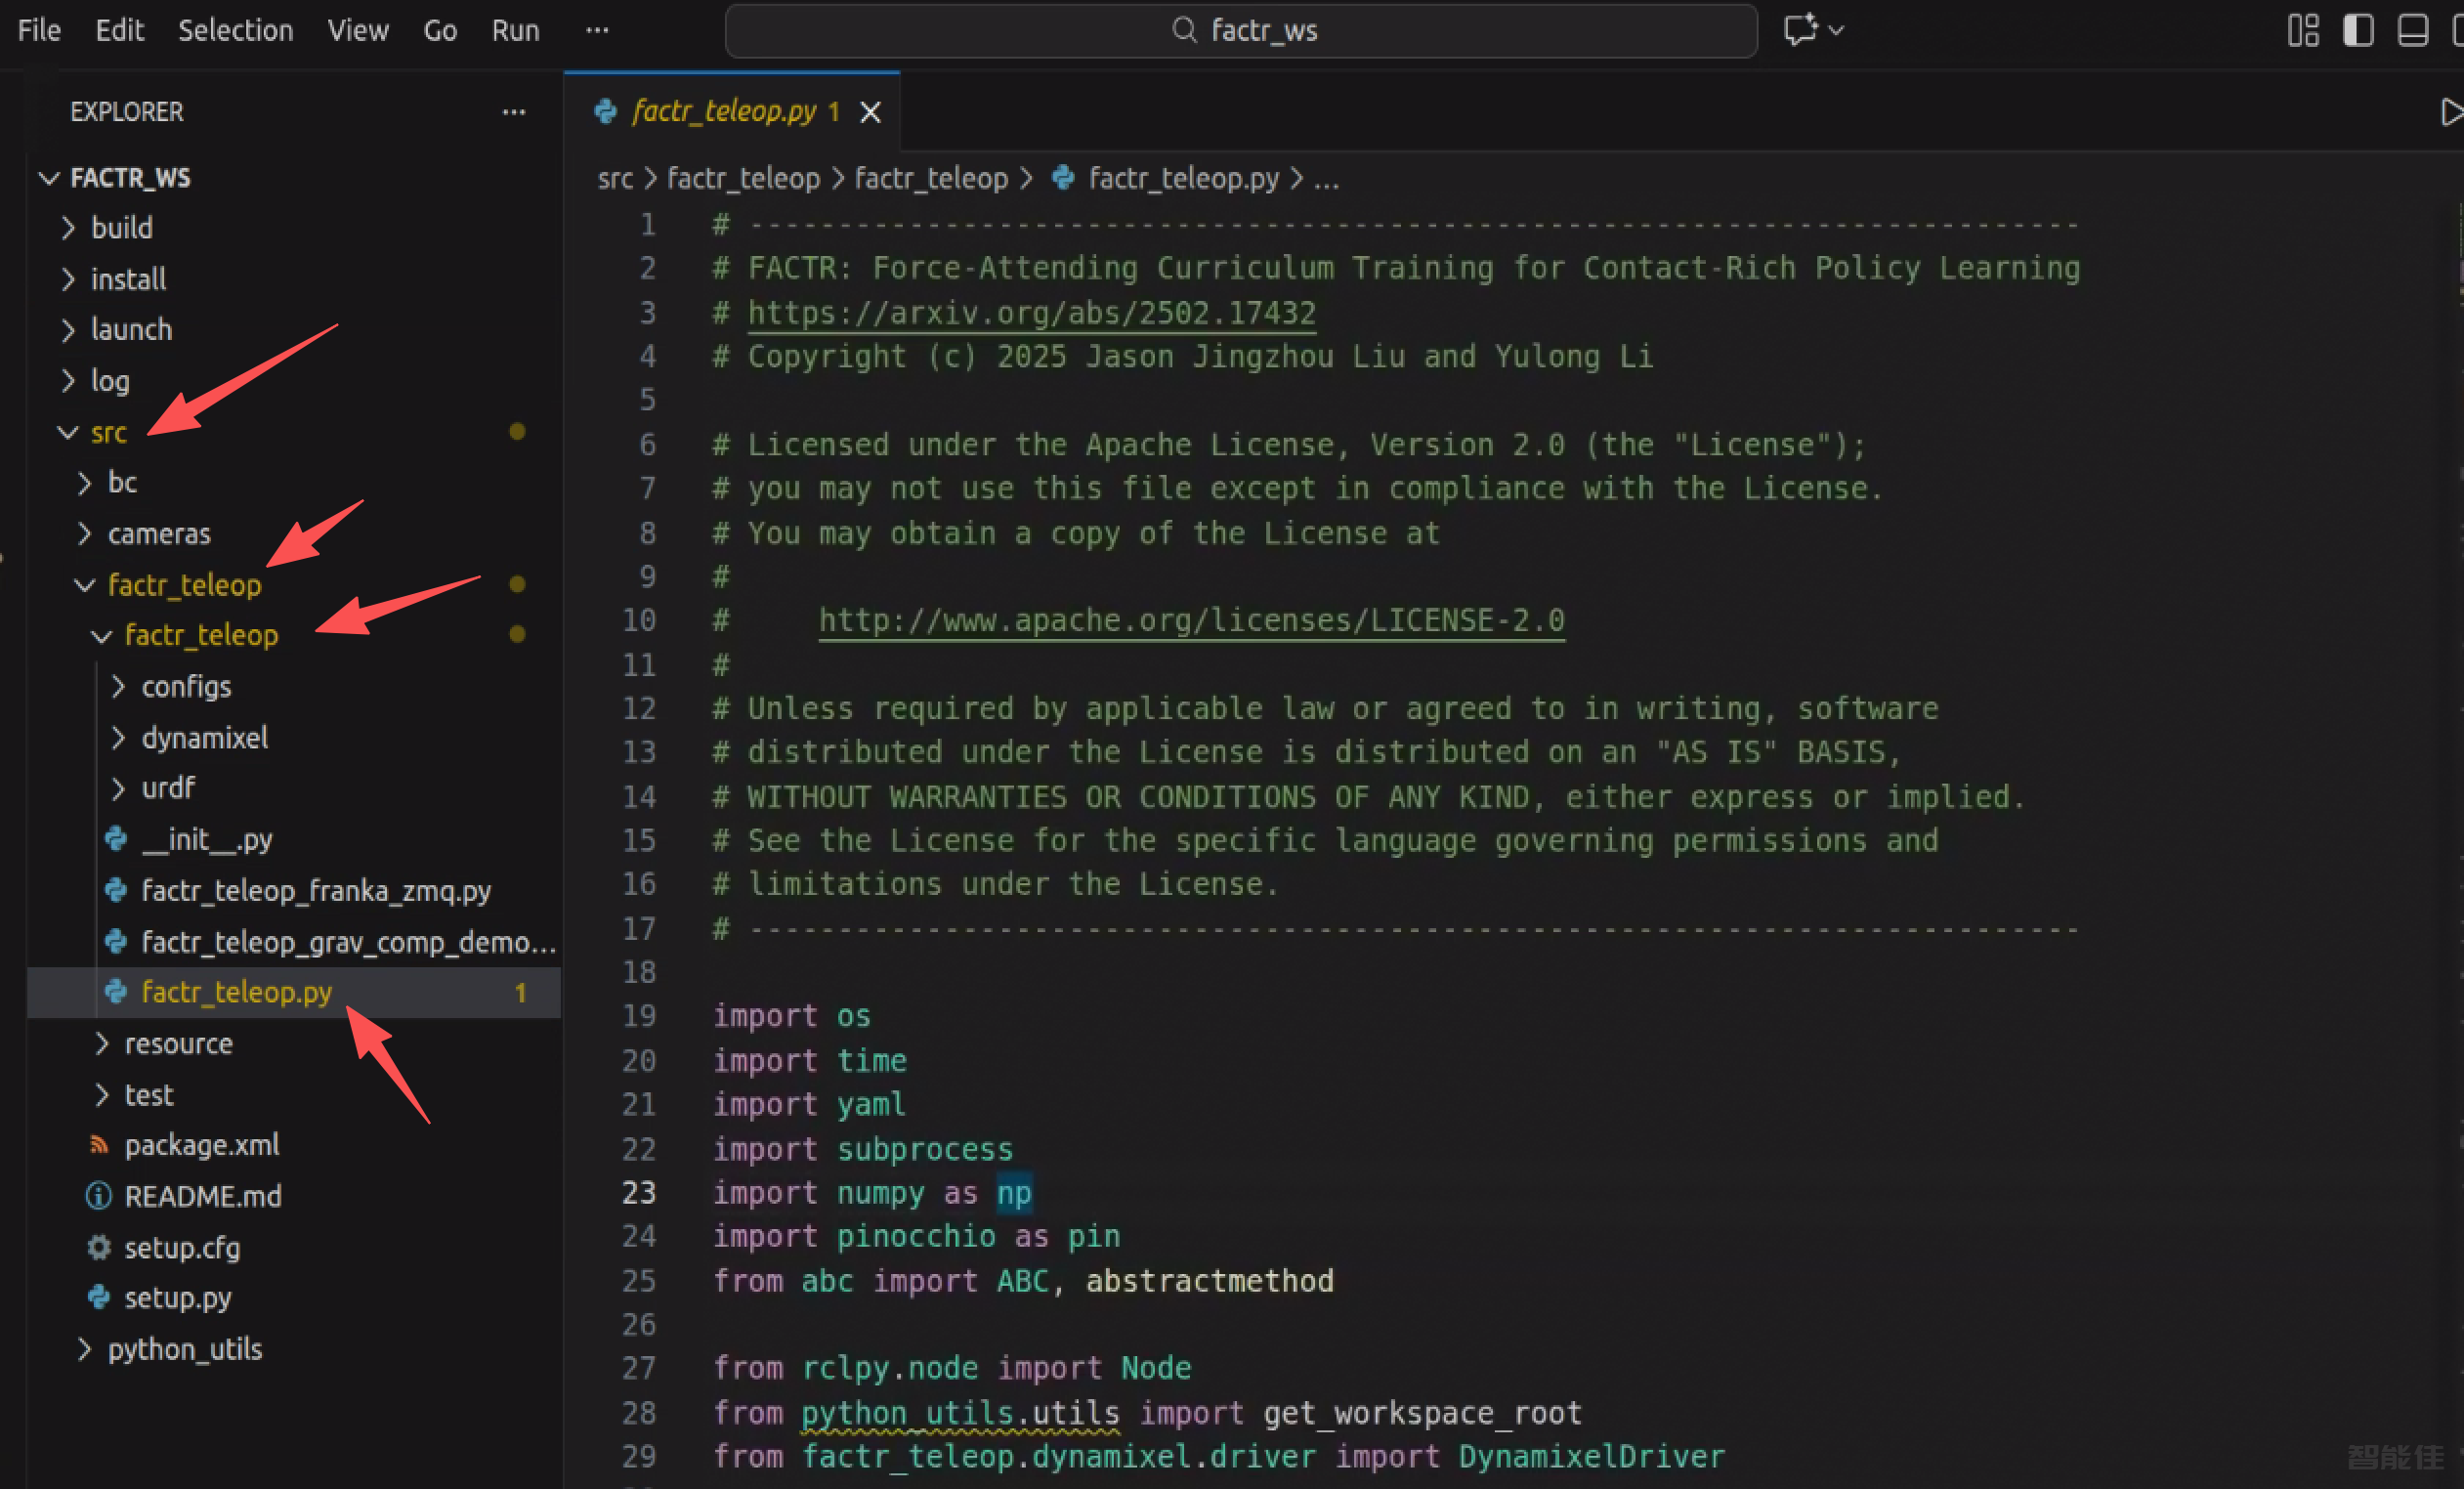The image size is (2464, 1489).
Task: Open Explorer views and more actions ellipsis
Action: 514,112
